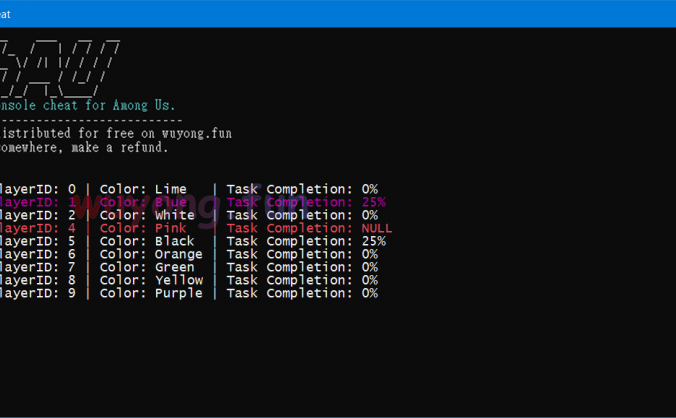Viewport: 676px width, 418px height.
Task: Click Black player's 25% task completion
Action: click(x=373, y=241)
